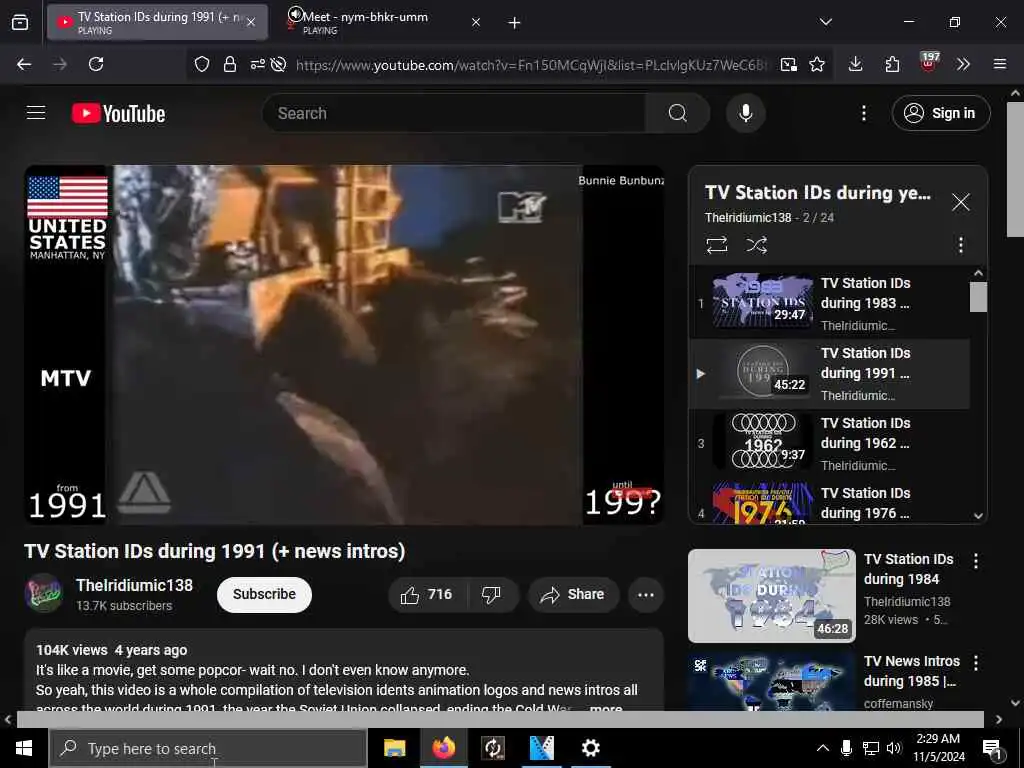Open TheIridiumic138 link in playlist header
The image size is (1024, 768).
click(748, 217)
